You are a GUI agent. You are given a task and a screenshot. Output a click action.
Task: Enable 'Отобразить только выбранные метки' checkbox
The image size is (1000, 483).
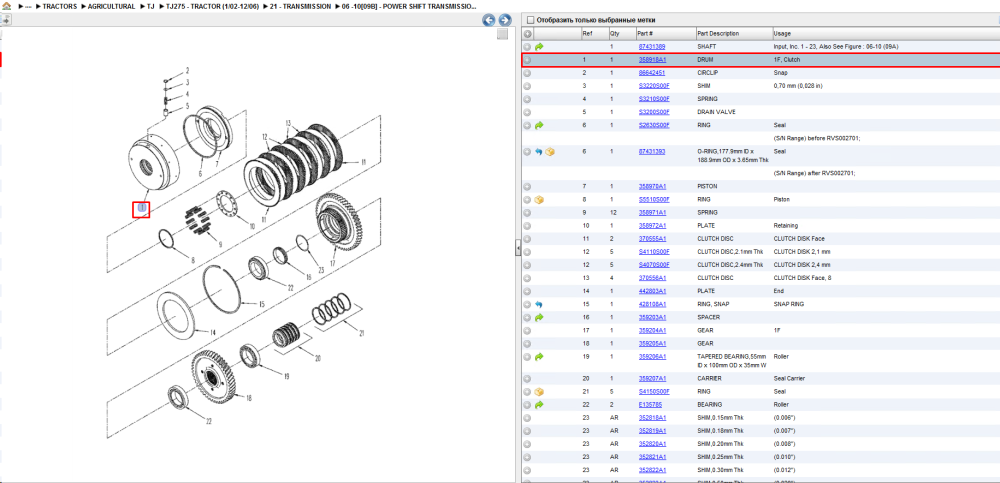(531, 20)
